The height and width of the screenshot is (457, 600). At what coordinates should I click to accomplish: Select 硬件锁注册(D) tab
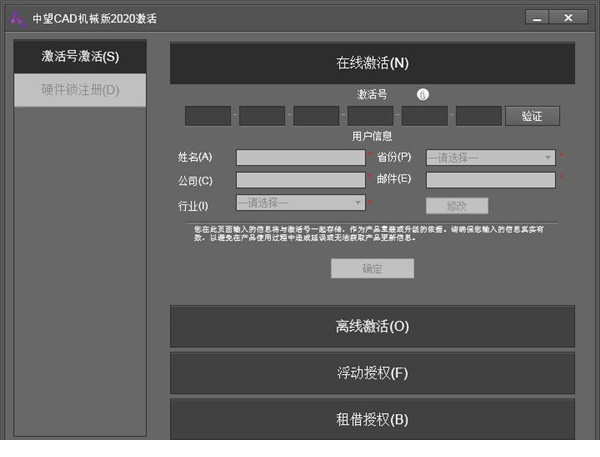pos(80,90)
